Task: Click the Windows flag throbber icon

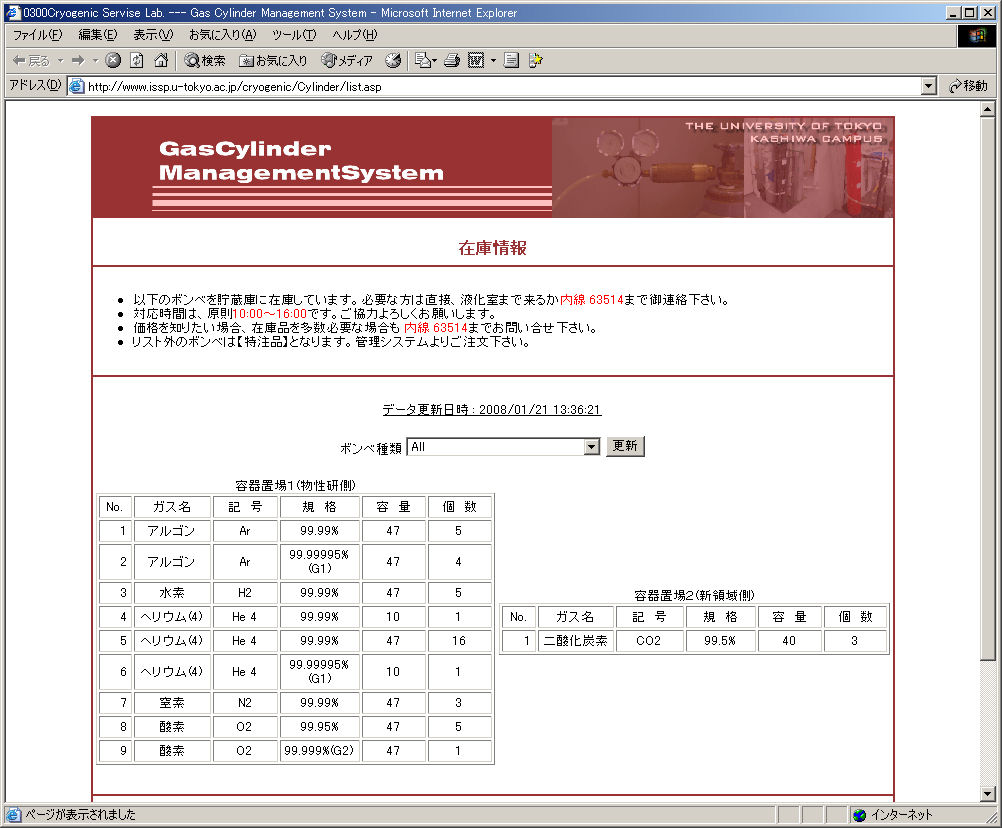Action: tap(977, 36)
